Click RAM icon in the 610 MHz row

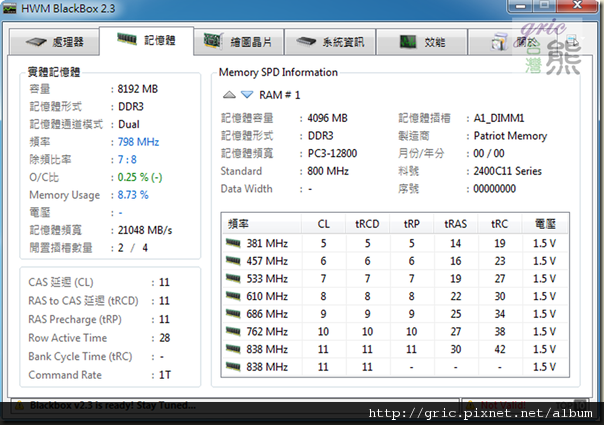tap(233, 296)
